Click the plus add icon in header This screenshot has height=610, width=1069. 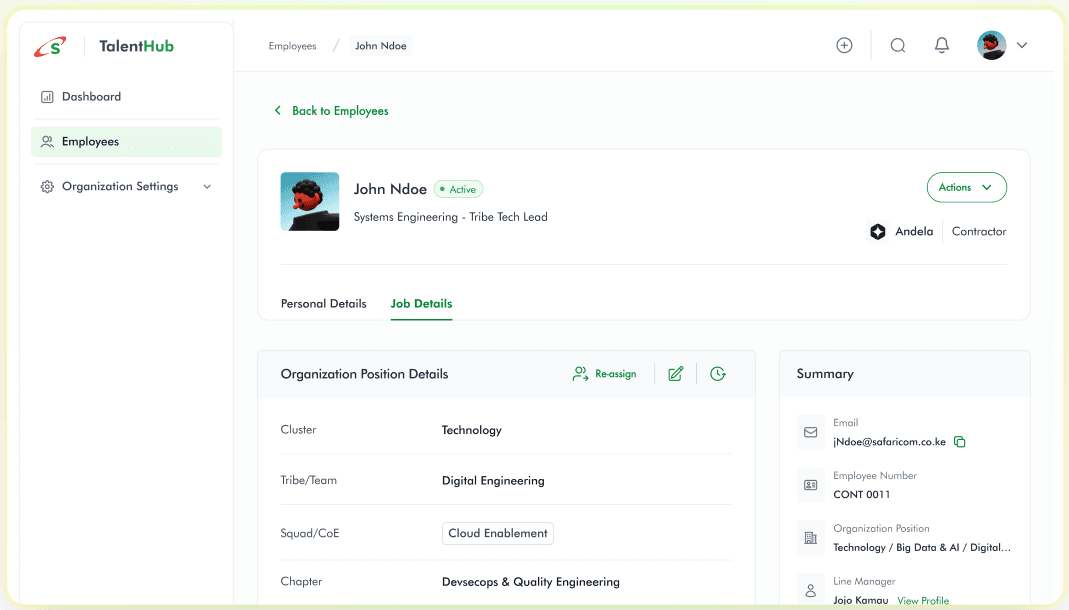coord(844,45)
